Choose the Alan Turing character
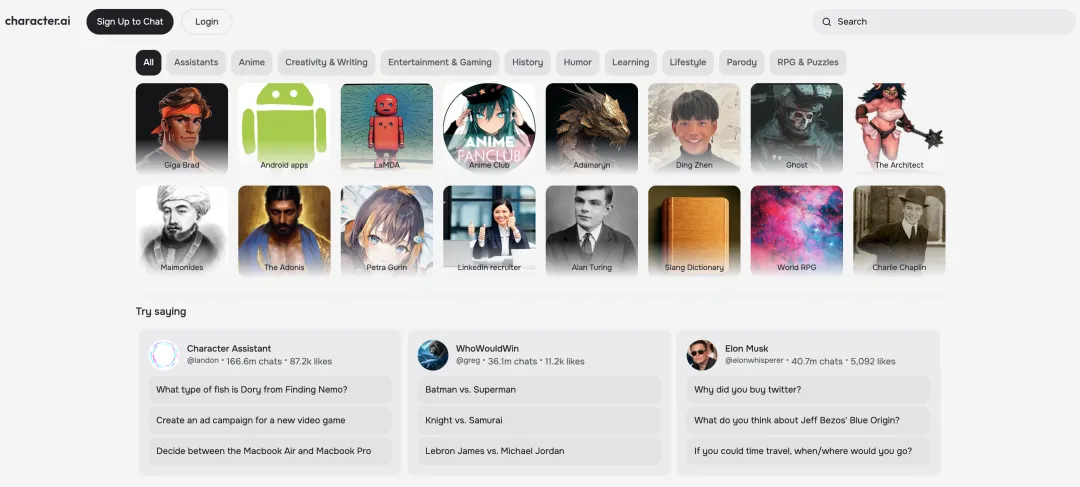The height and width of the screenshot is (487, 1080). tap(592, 230)
